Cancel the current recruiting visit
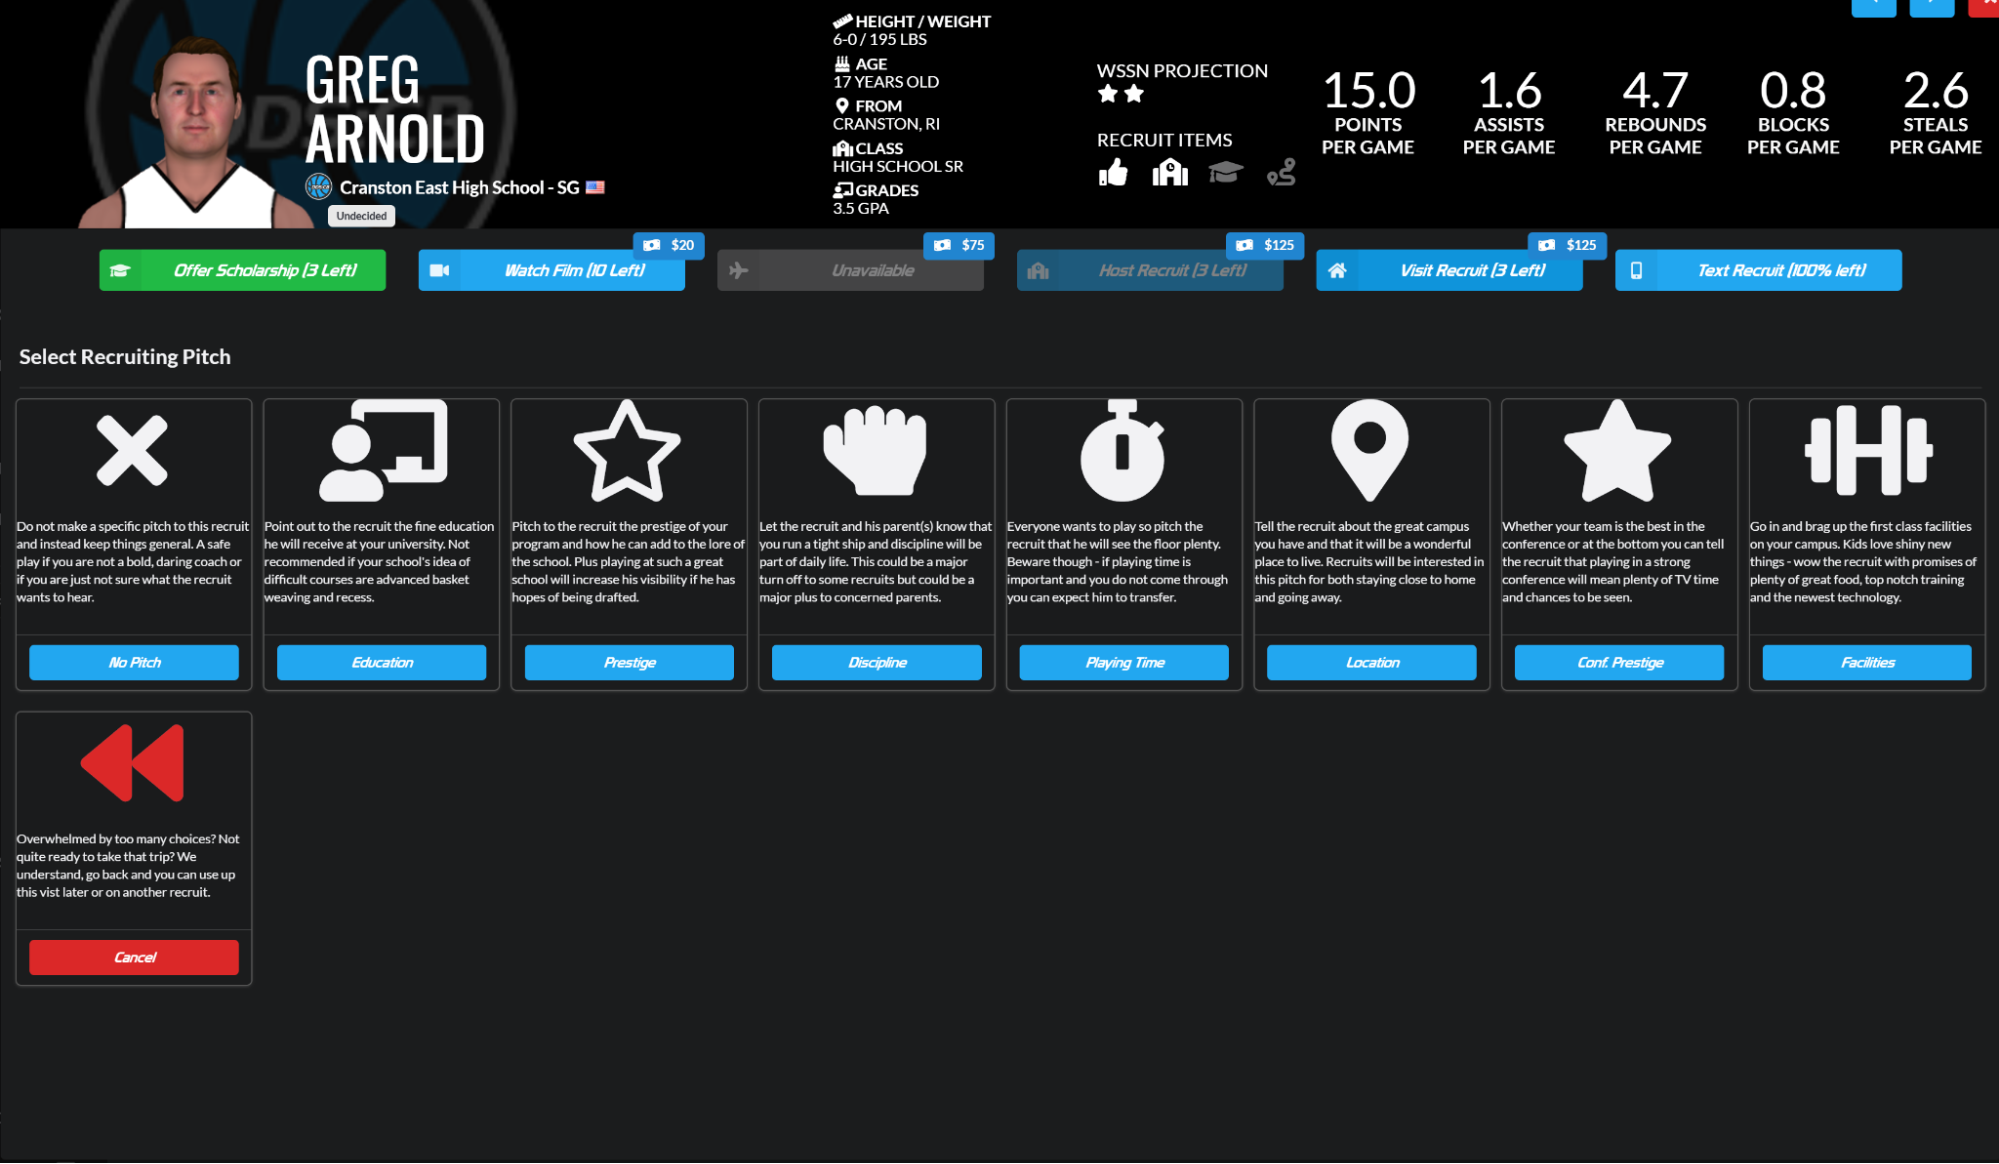The height and width of the screenshot is (1164, 1999). [133, 956]
